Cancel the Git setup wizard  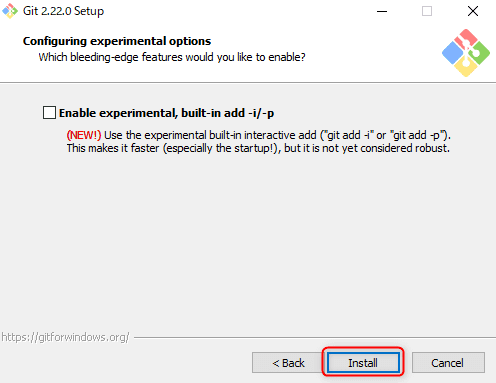pyautogui.click(x=448, y=363)
